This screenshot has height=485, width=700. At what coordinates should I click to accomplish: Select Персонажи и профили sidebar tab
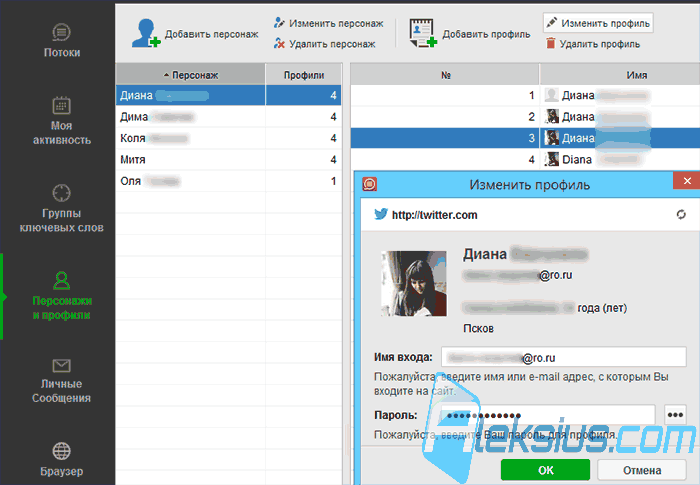(x=62, y=296)
